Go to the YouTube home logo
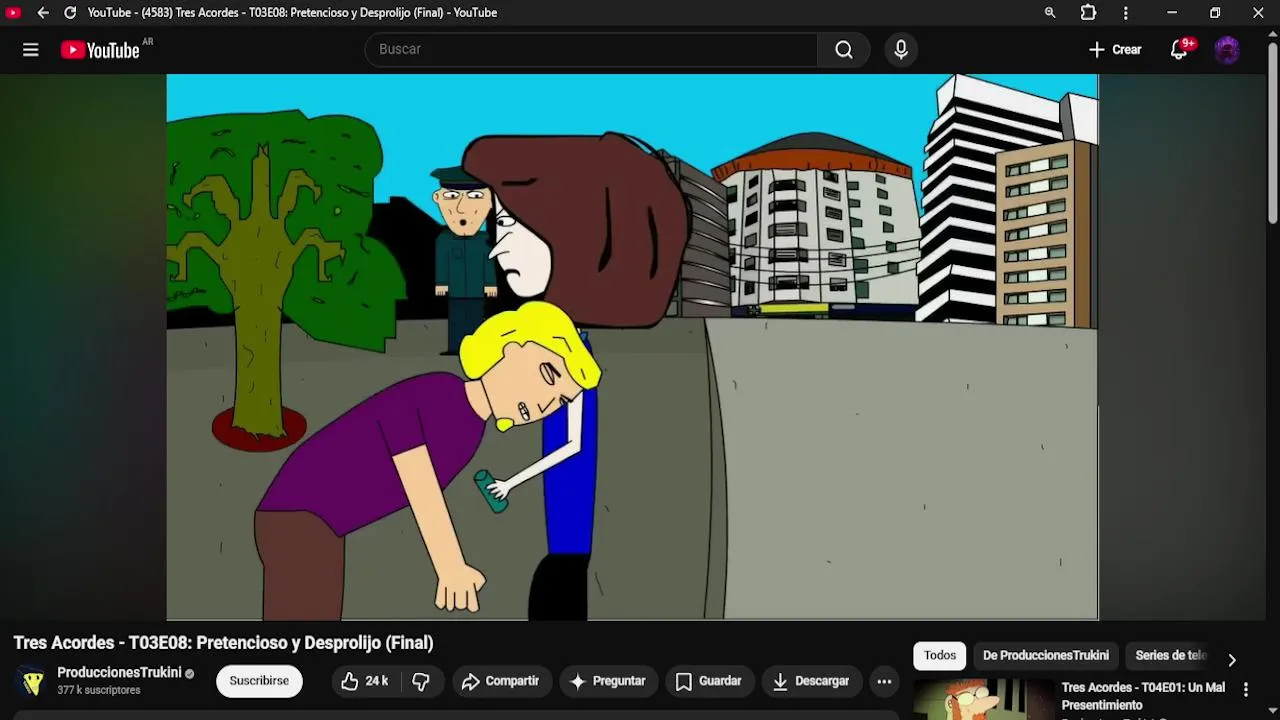Viewport: 1280px width, 720px height. tap(100, 50)
